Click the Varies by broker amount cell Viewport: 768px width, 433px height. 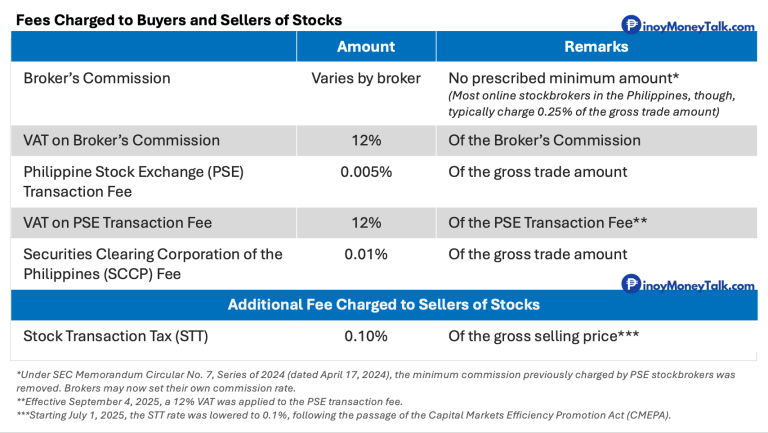(x=366, y=78)
